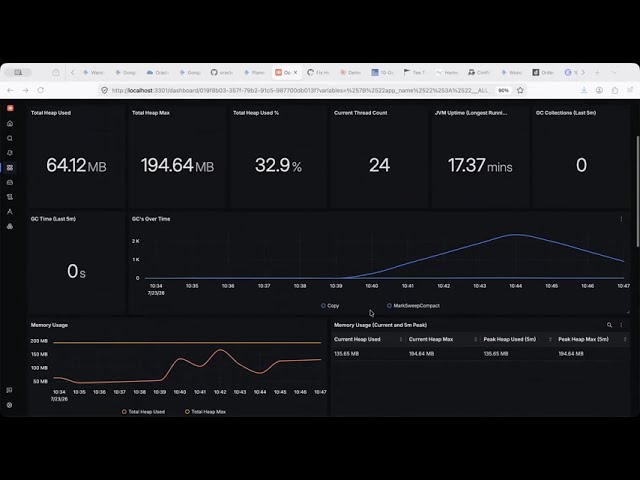Click the GC Collections (Last 5m) title

[x=566, y=113]
